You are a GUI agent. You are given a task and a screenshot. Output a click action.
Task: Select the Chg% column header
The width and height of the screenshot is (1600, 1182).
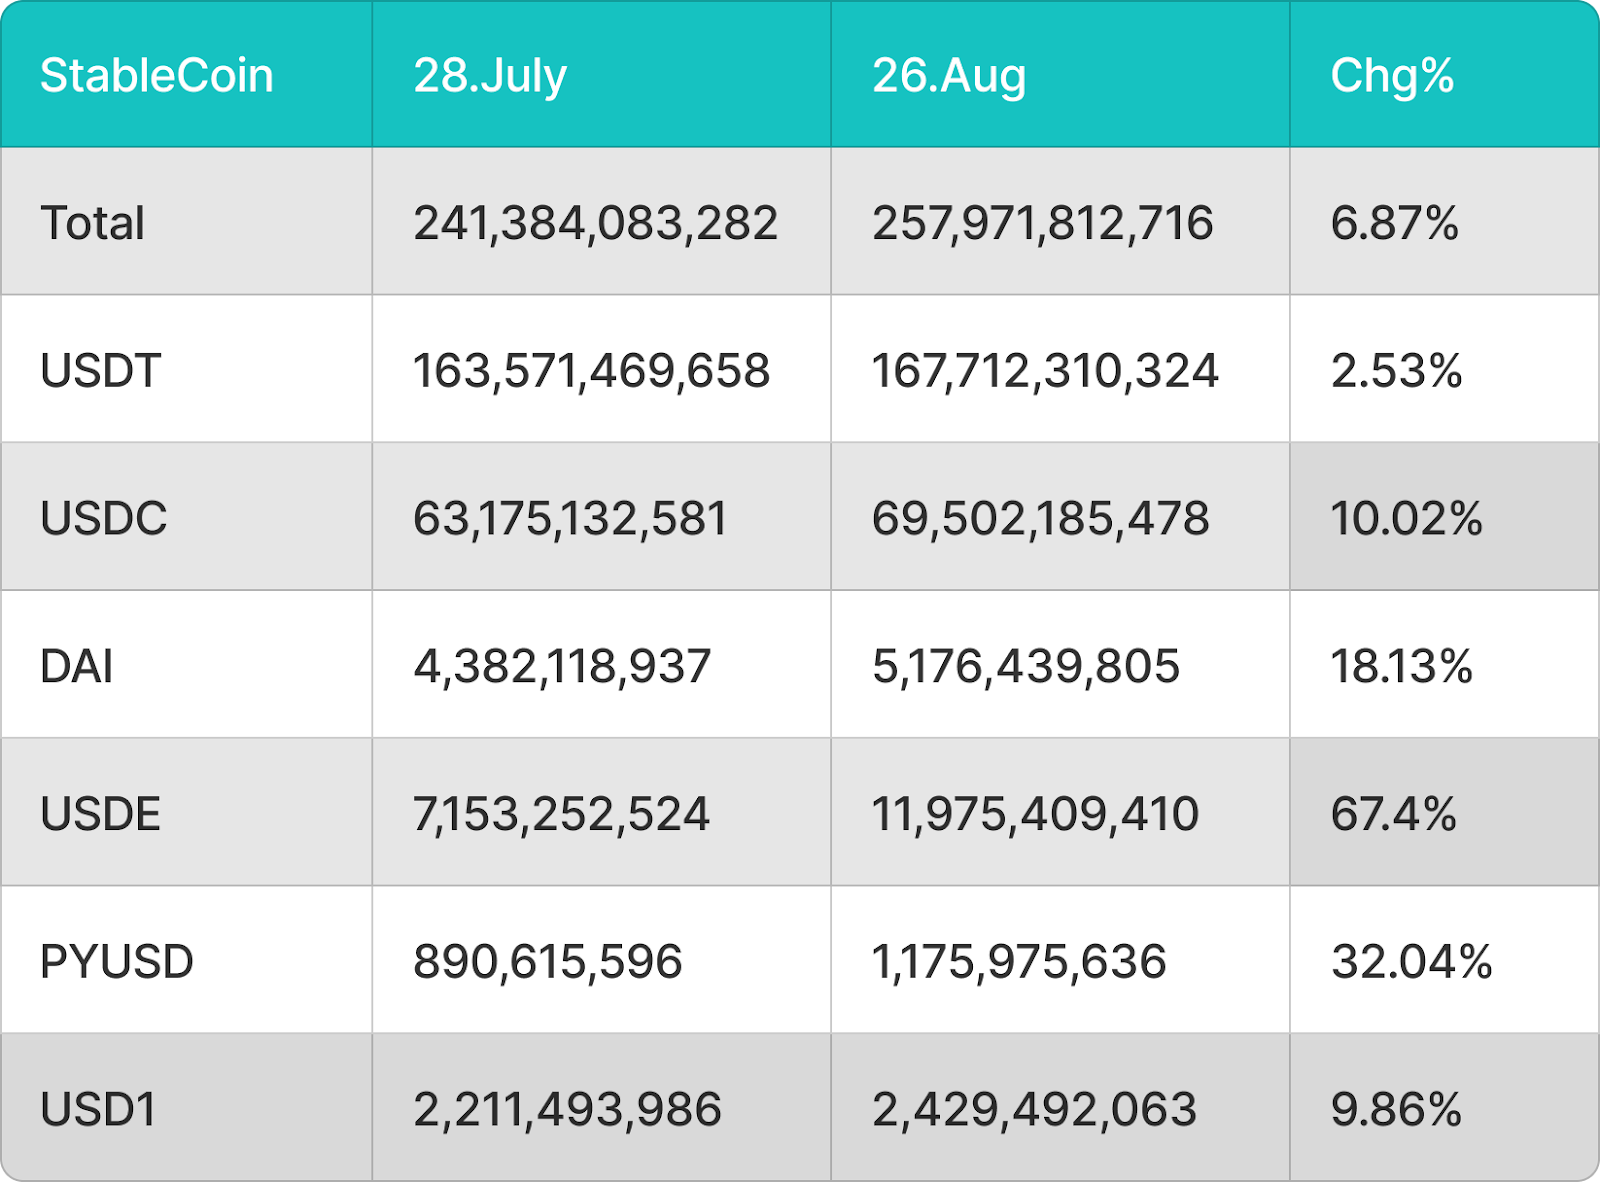(x=1392, y=76)
